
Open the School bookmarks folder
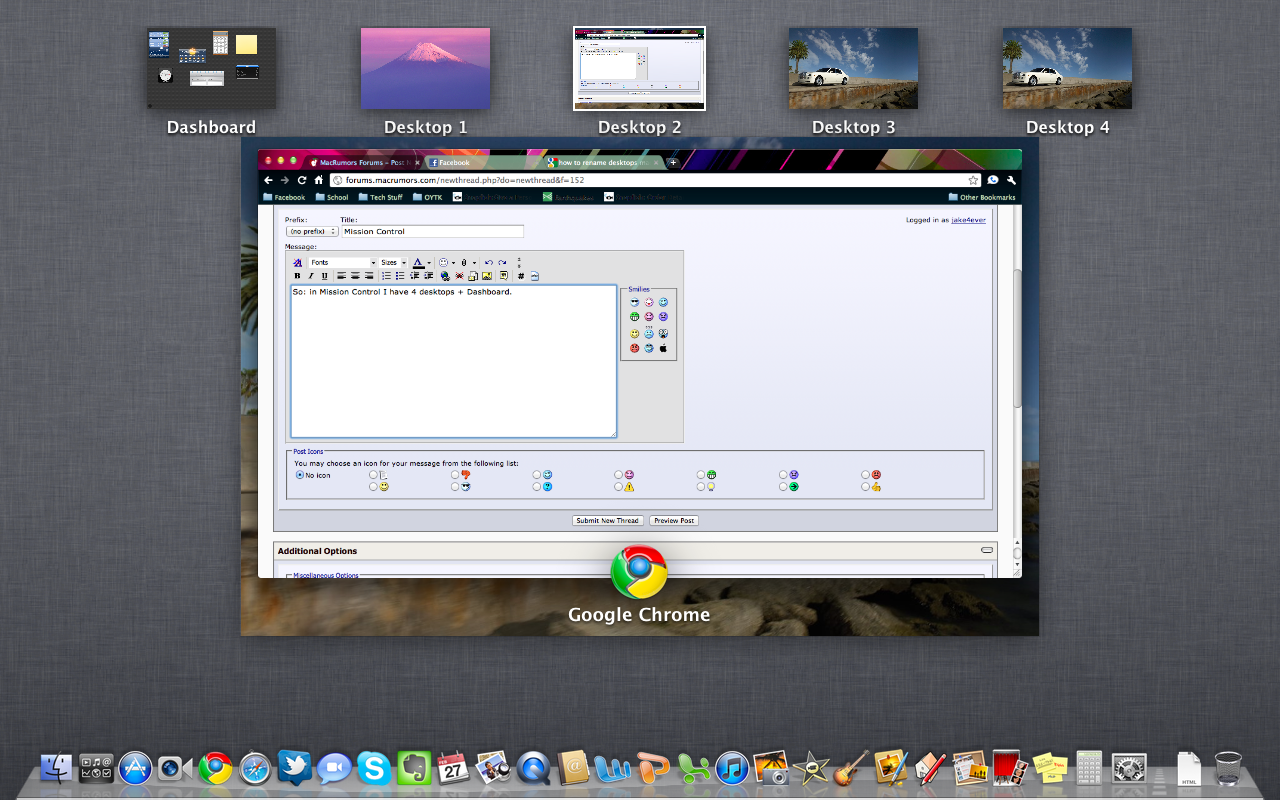[331, 197]
